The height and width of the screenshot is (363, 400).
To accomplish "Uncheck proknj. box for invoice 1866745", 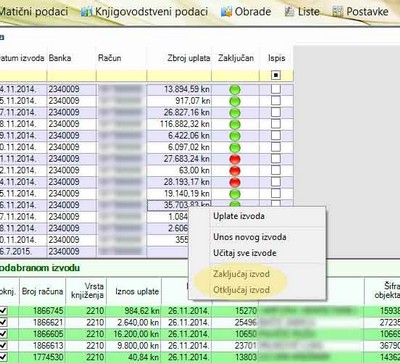I will pyautogui.click(x=3, y=311).
